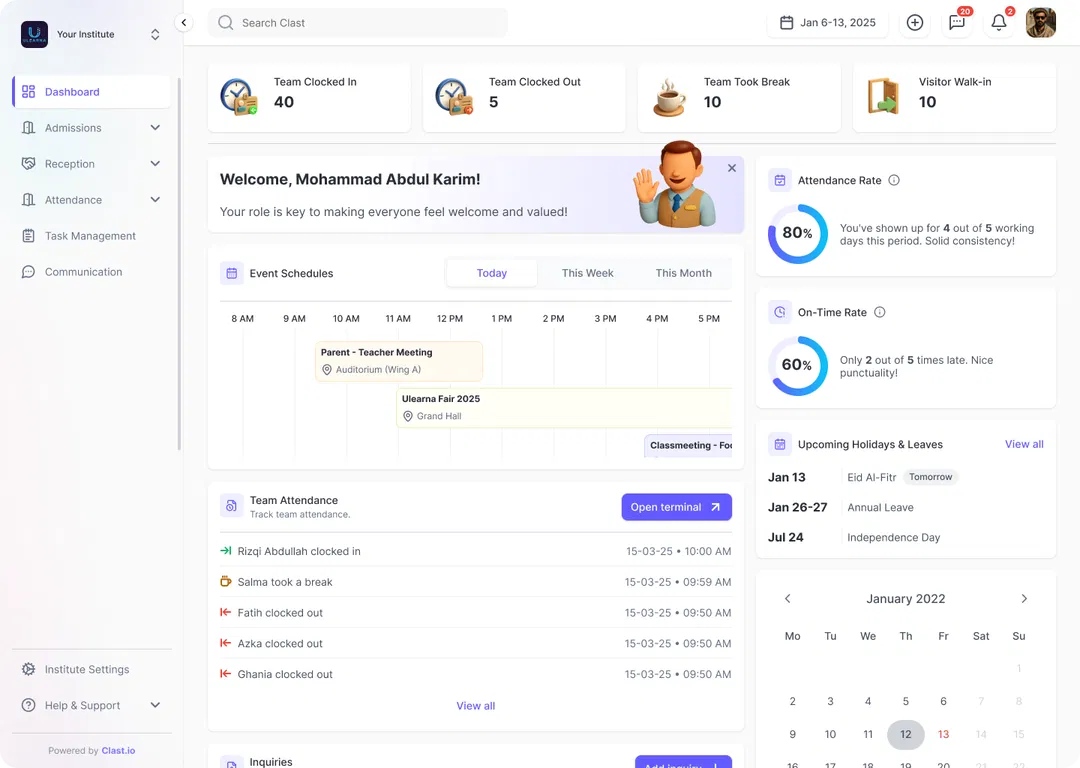Open the Jan 6-13, 2025 date picker
1080x768 pixels.
pyautogui.click(x=828, y=23)
